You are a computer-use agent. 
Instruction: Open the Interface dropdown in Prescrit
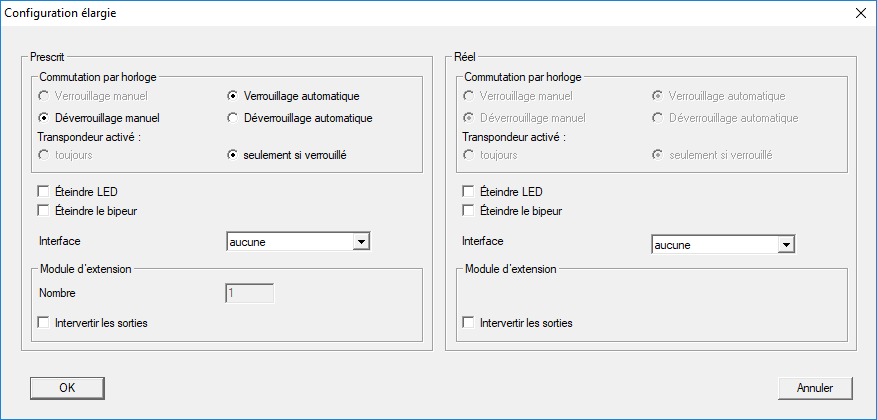pyautogui.click(x=362, y=241)
